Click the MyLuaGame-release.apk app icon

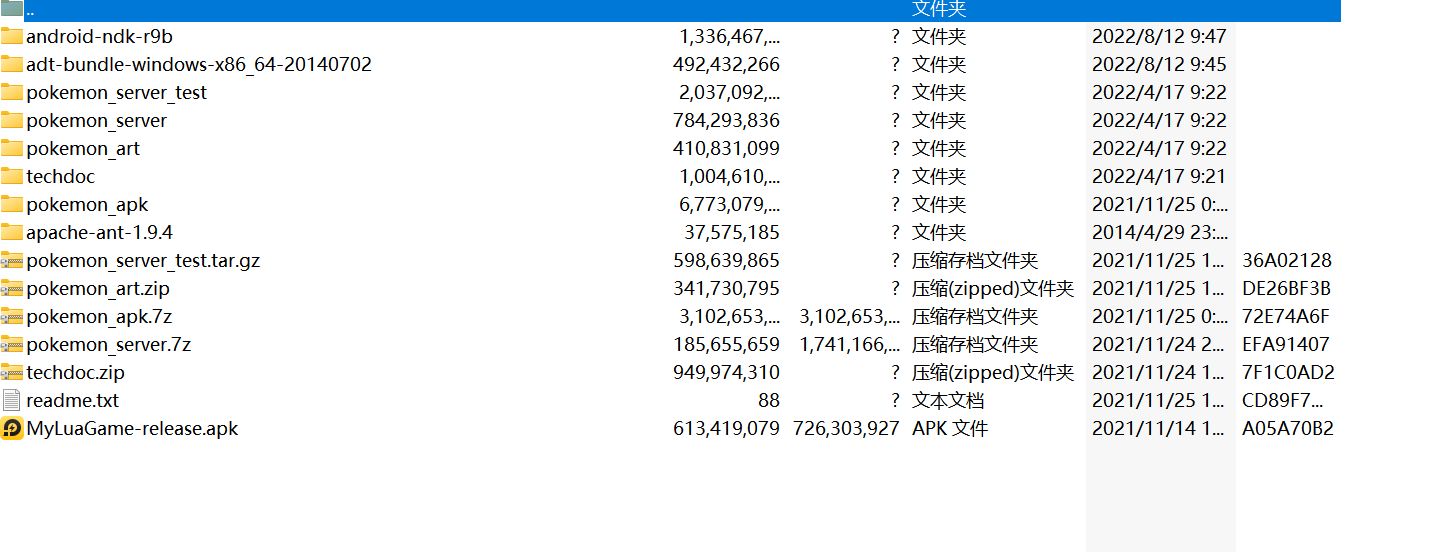coord(12,428)
